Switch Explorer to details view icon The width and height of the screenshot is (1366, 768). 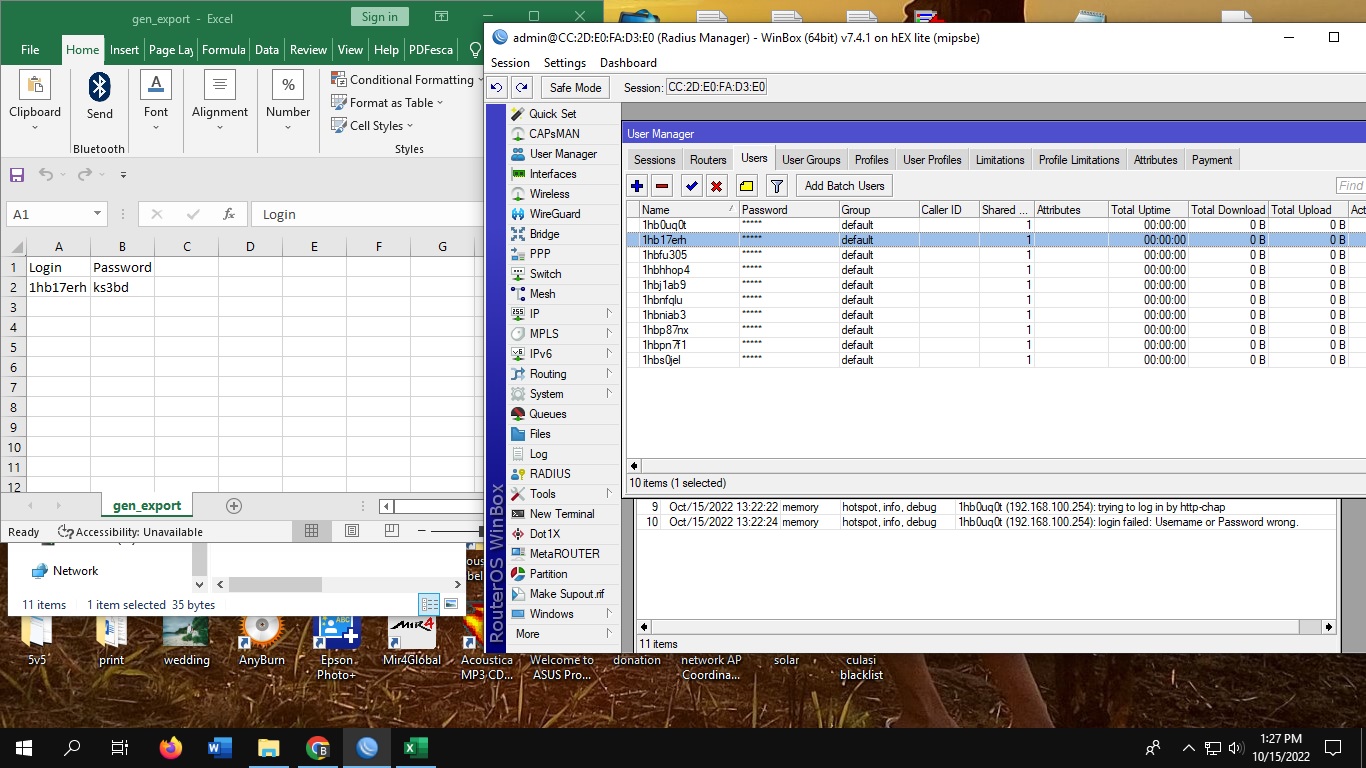[x=429, y=604]
